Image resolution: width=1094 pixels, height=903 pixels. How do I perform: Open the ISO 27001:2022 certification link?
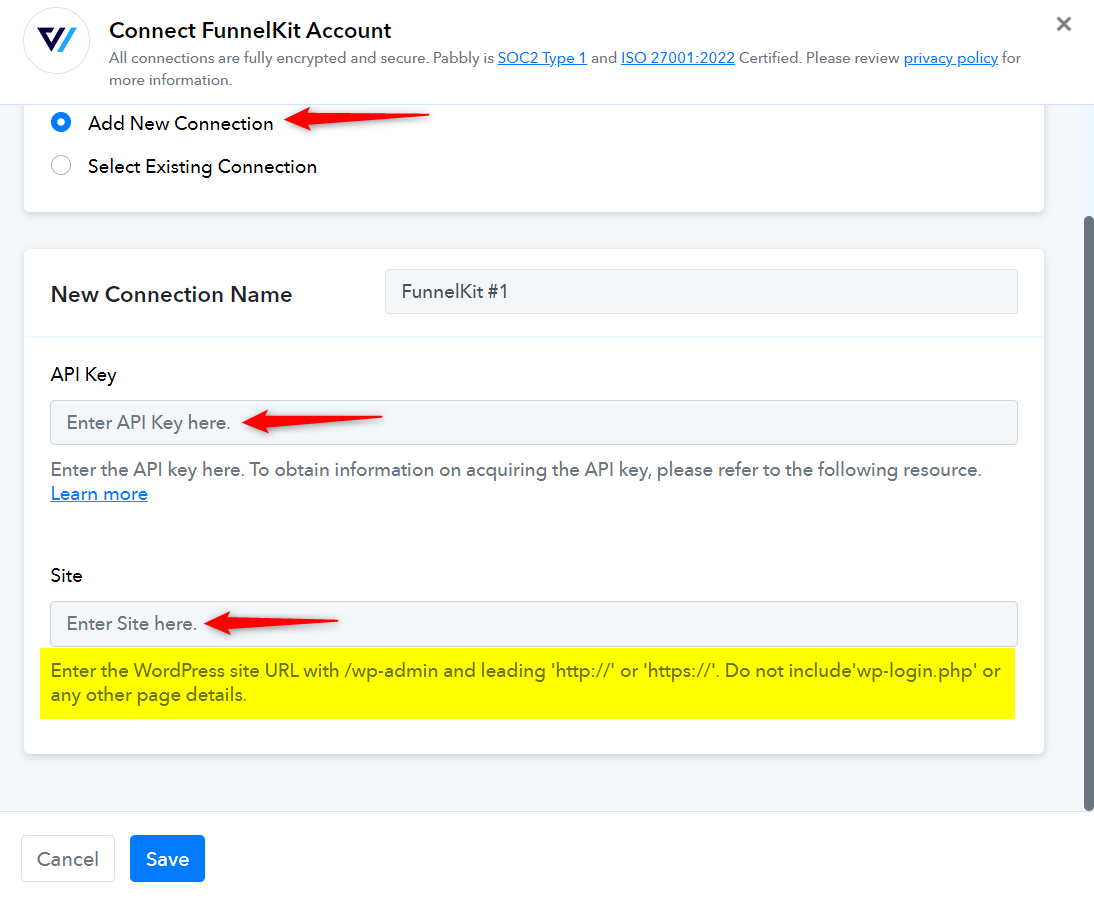coord(677,58)
